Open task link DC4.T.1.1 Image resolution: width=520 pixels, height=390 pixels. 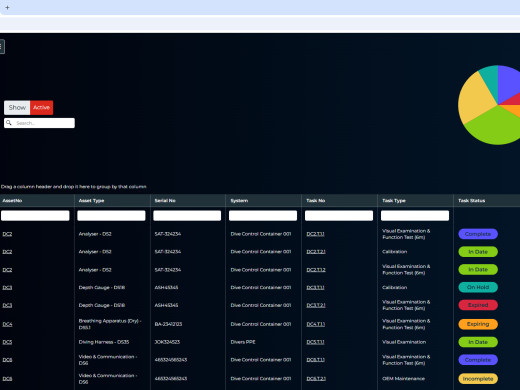(315, 324)
